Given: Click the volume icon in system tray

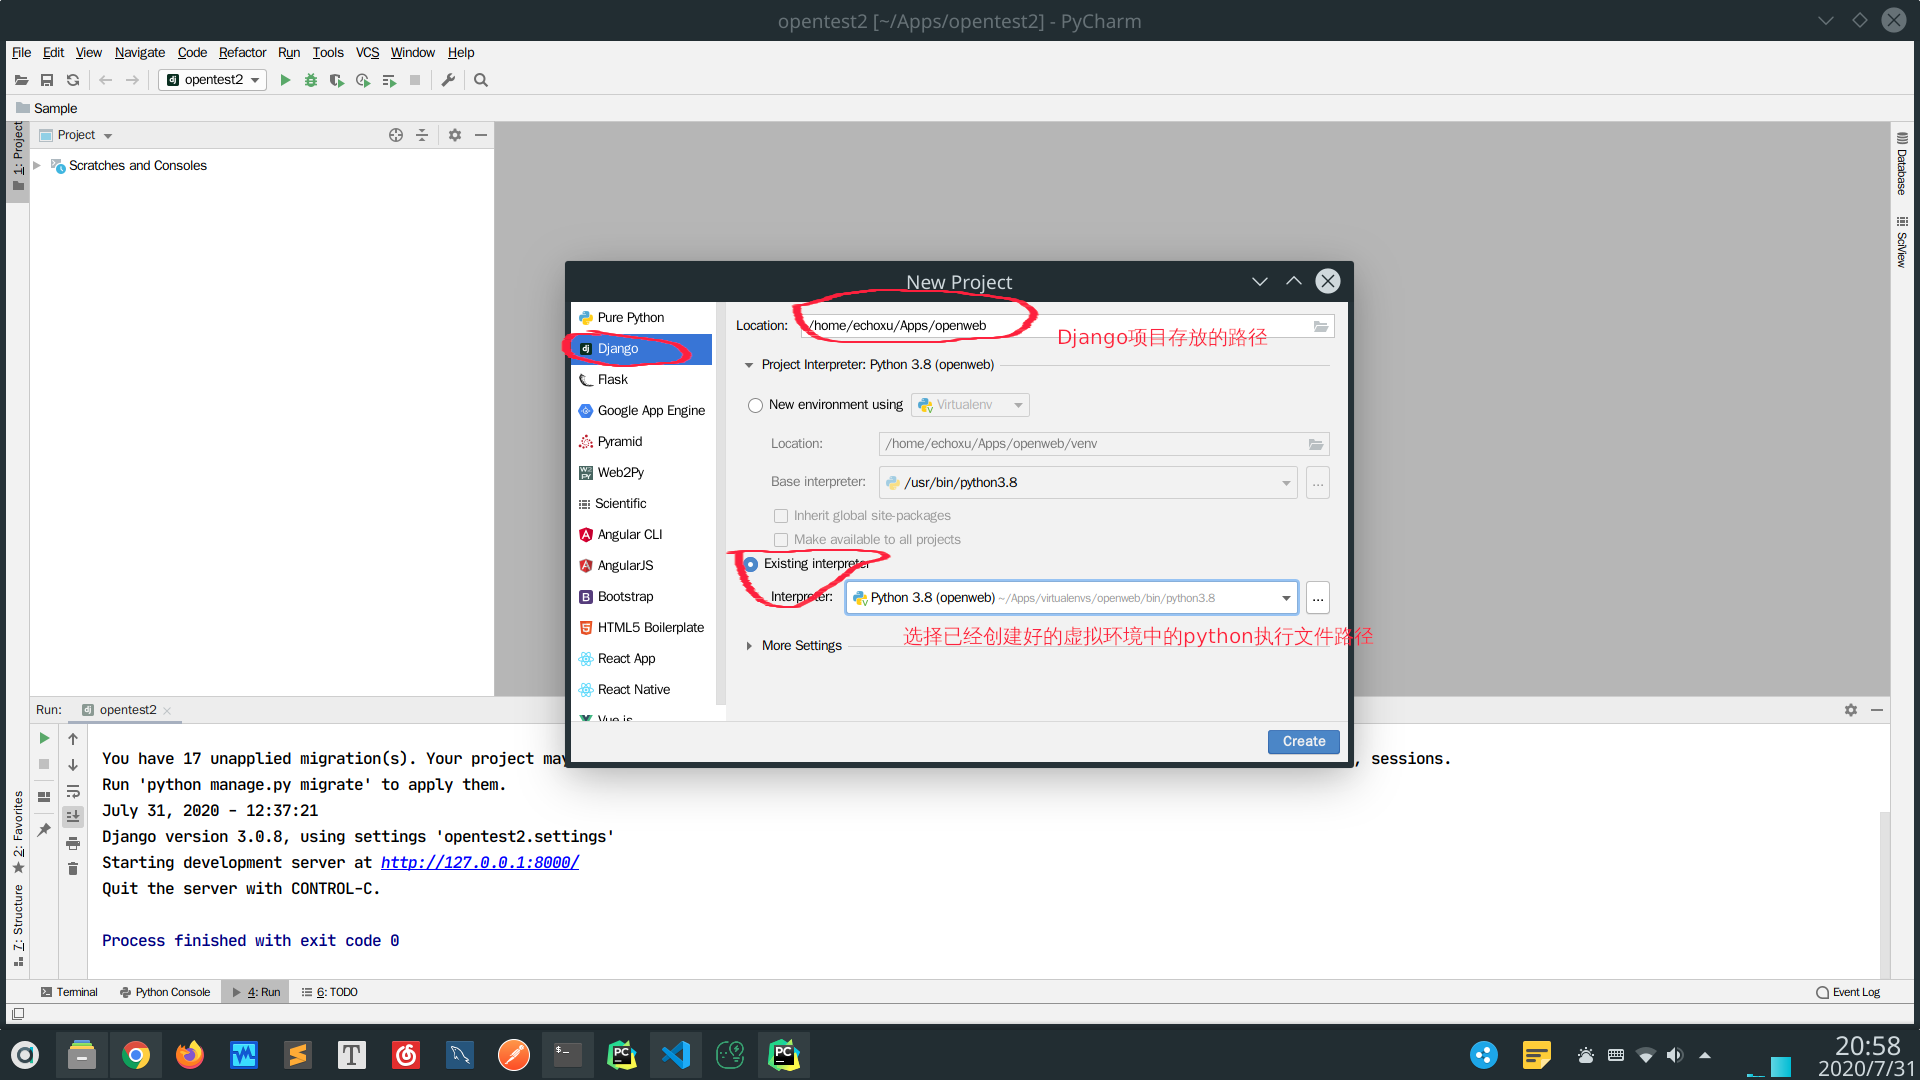Looking at the screenshot, I should (x=1675, y=1055).
